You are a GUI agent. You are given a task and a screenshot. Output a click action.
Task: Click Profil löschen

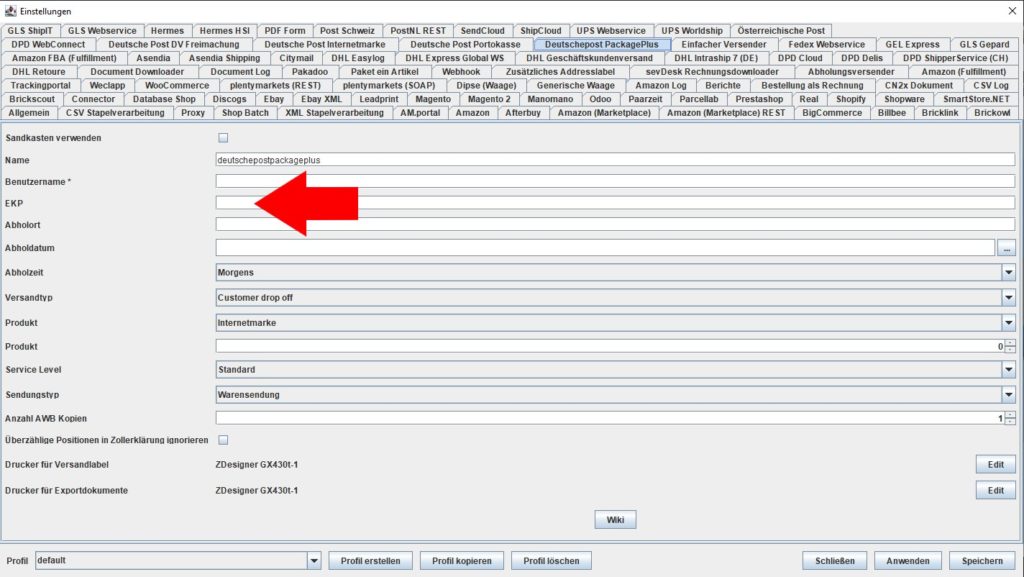[x=551, y=561]
